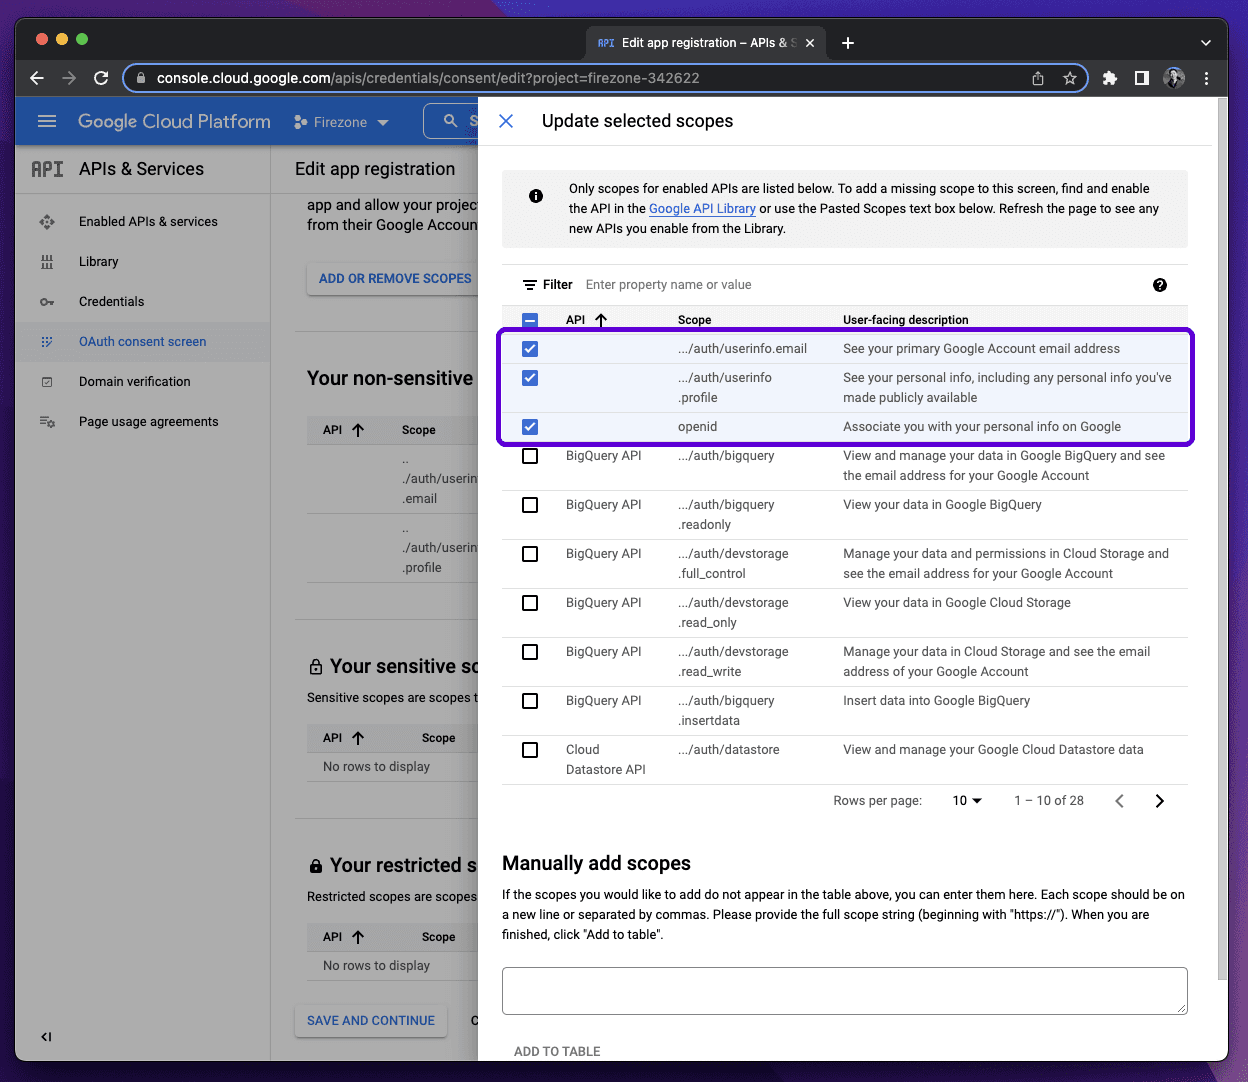Open the navigation hamburger menu
This screenshot has height=1082, width=1248.
pos(46,121)
